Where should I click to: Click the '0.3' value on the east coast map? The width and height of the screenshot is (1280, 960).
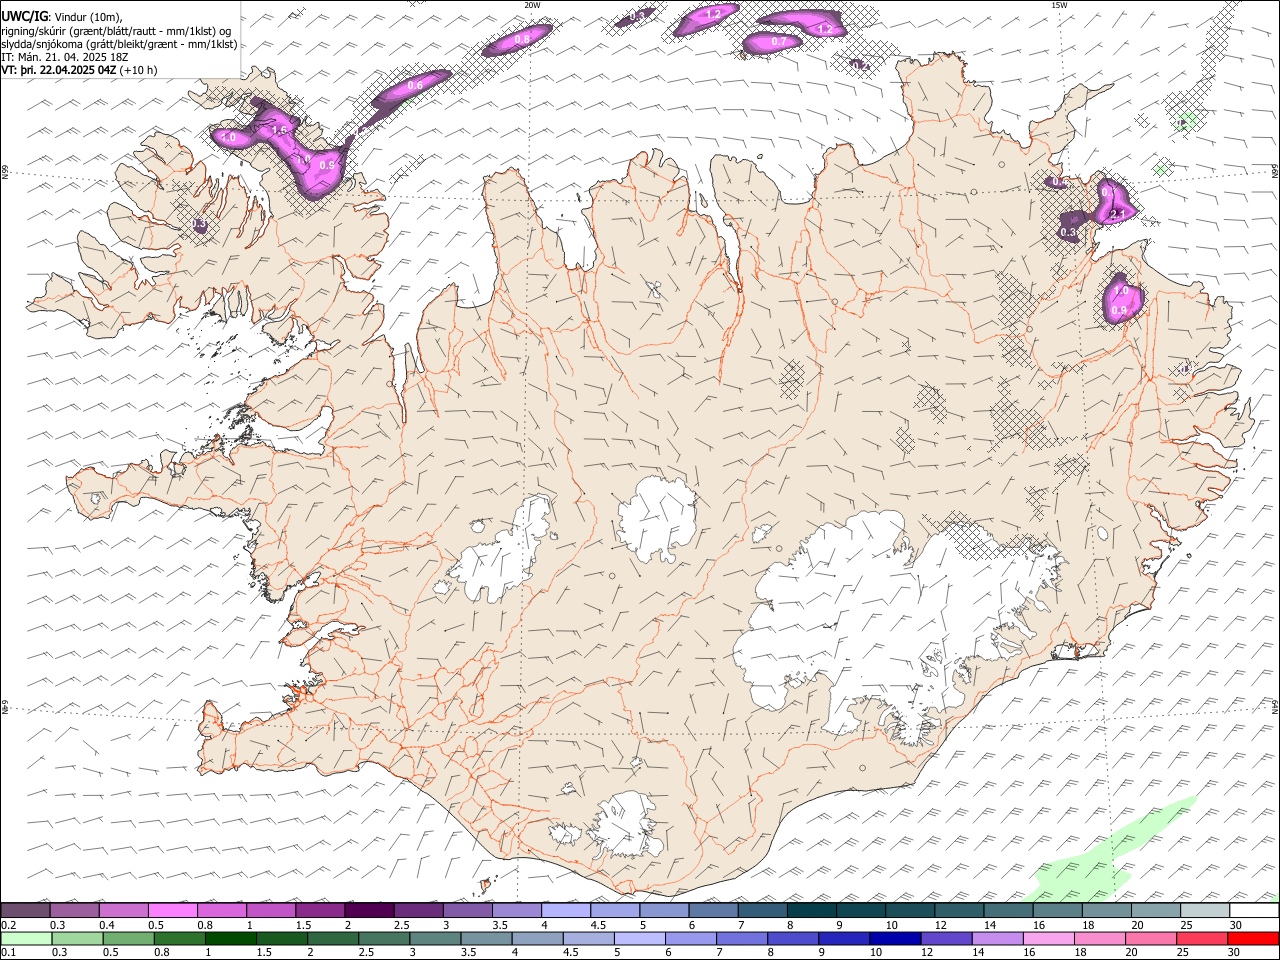(x=1068, y=232)
